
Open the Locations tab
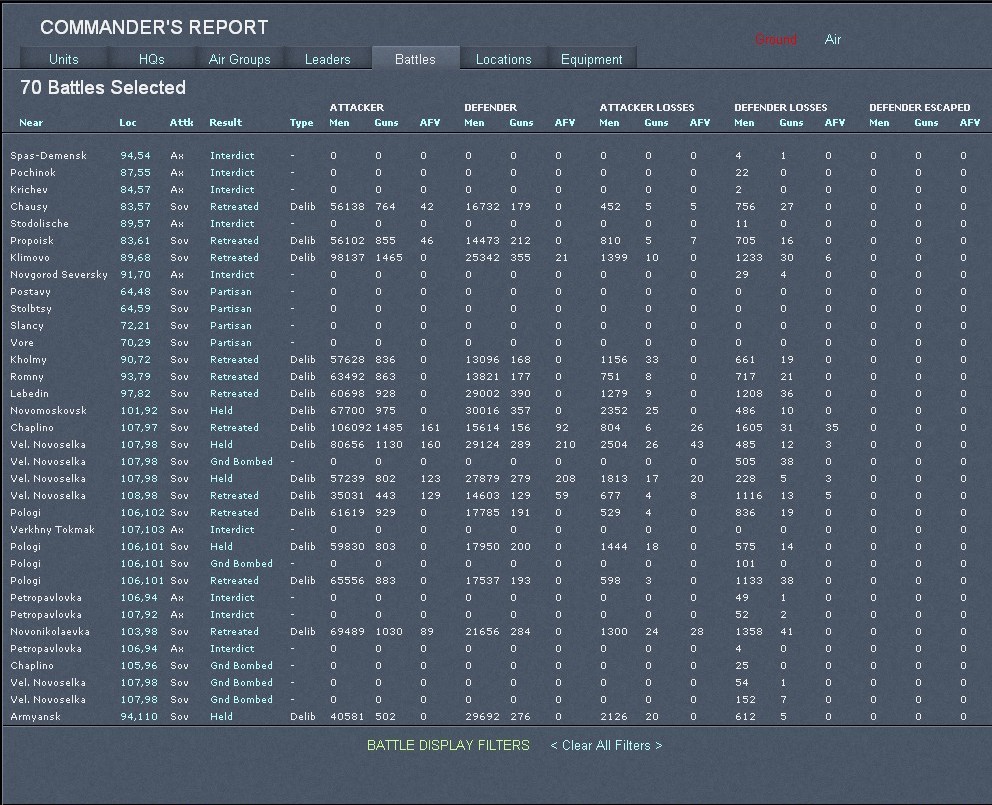coord(503,59)
